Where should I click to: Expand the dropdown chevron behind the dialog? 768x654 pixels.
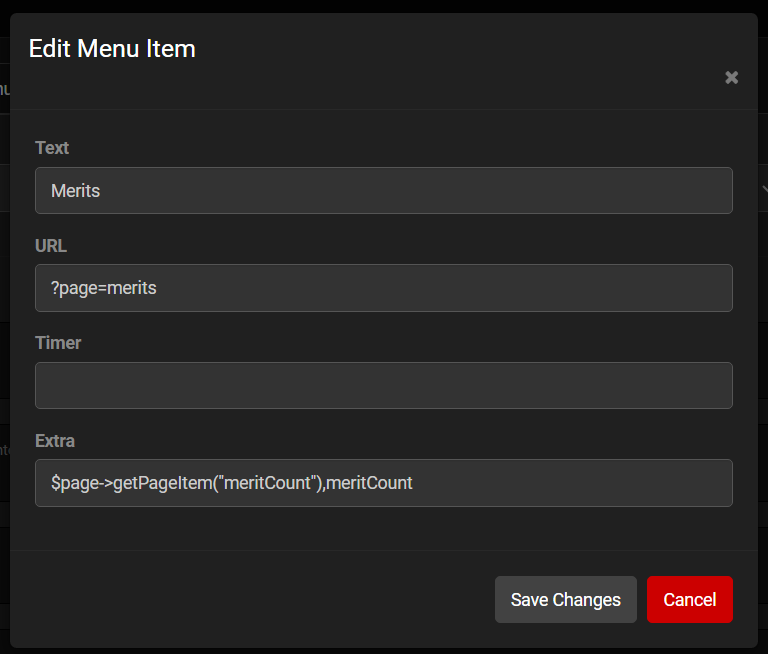(763, 189)
